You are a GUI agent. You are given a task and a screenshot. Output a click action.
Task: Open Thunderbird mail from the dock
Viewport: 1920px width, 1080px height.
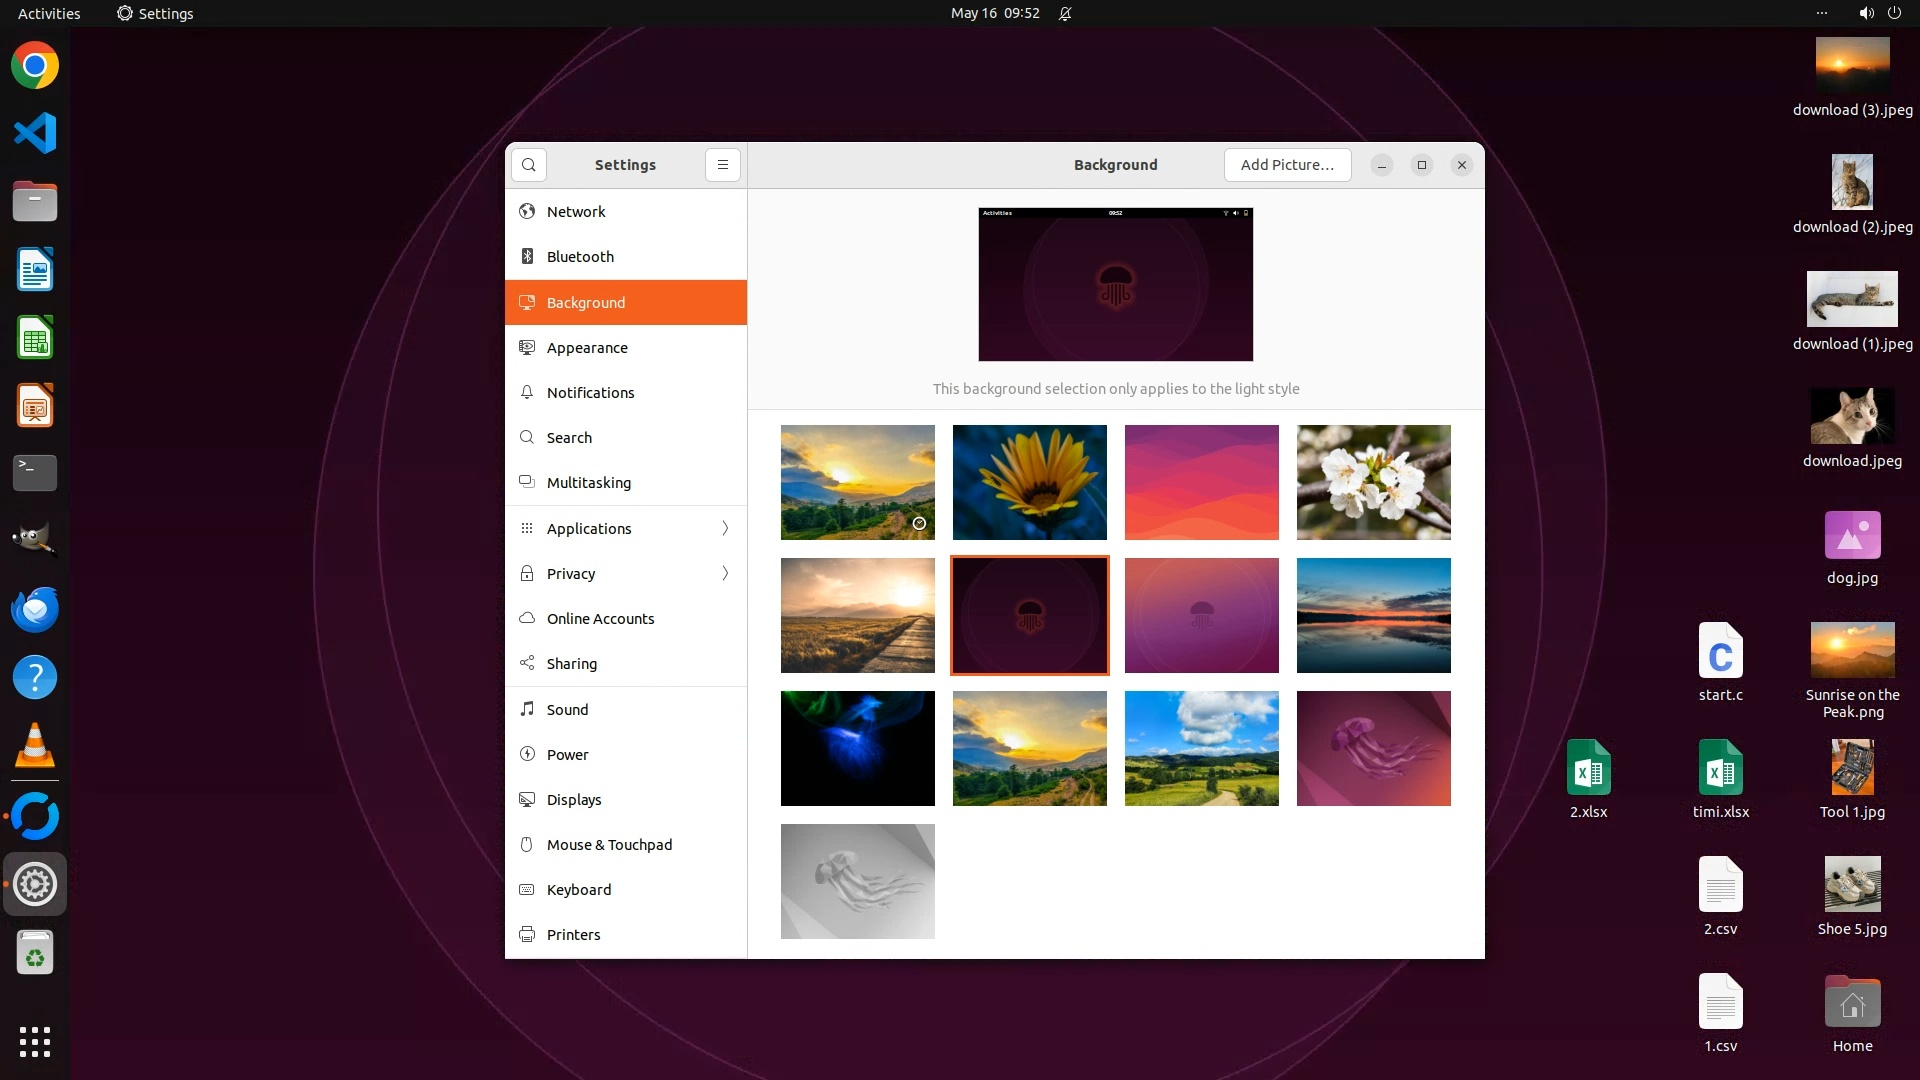(x=35, y=610)
